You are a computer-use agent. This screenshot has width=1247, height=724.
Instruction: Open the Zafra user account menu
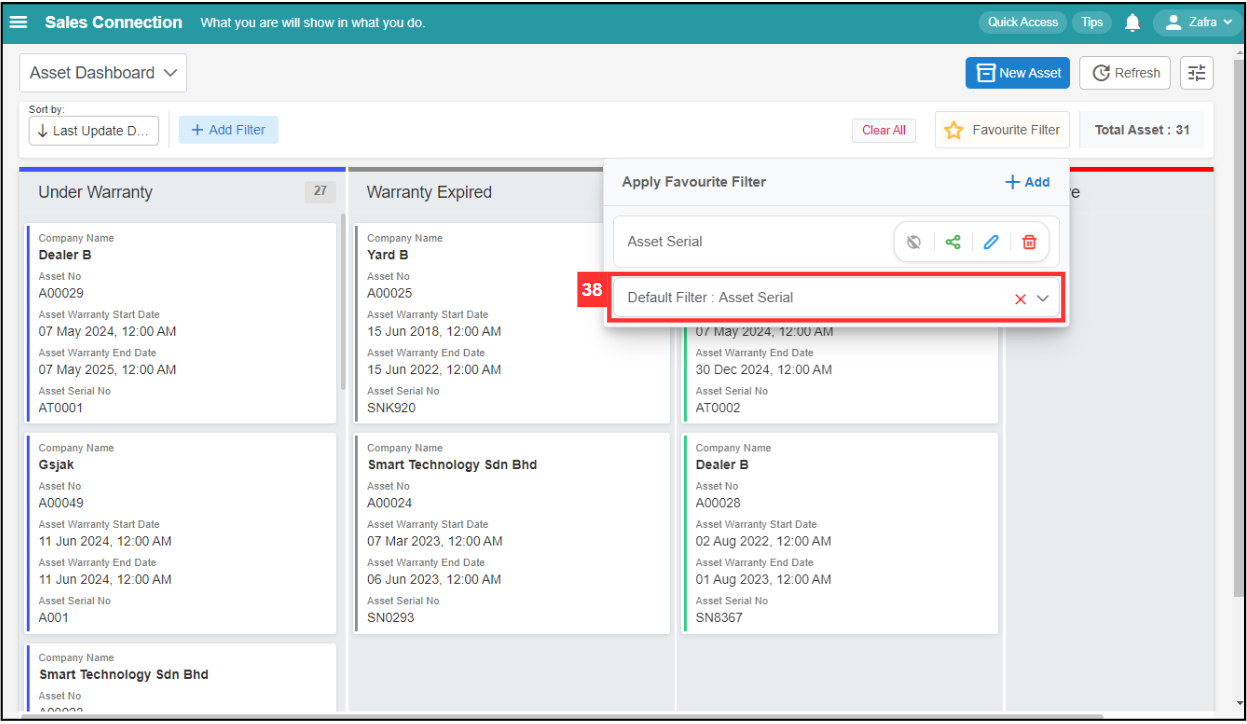(1198, 22)
